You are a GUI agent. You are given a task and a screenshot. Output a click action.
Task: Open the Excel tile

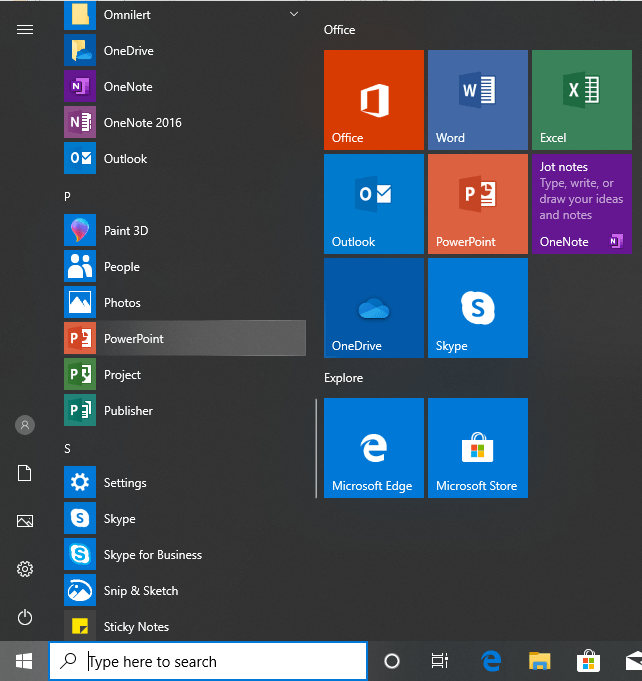(x=582, y=100)
